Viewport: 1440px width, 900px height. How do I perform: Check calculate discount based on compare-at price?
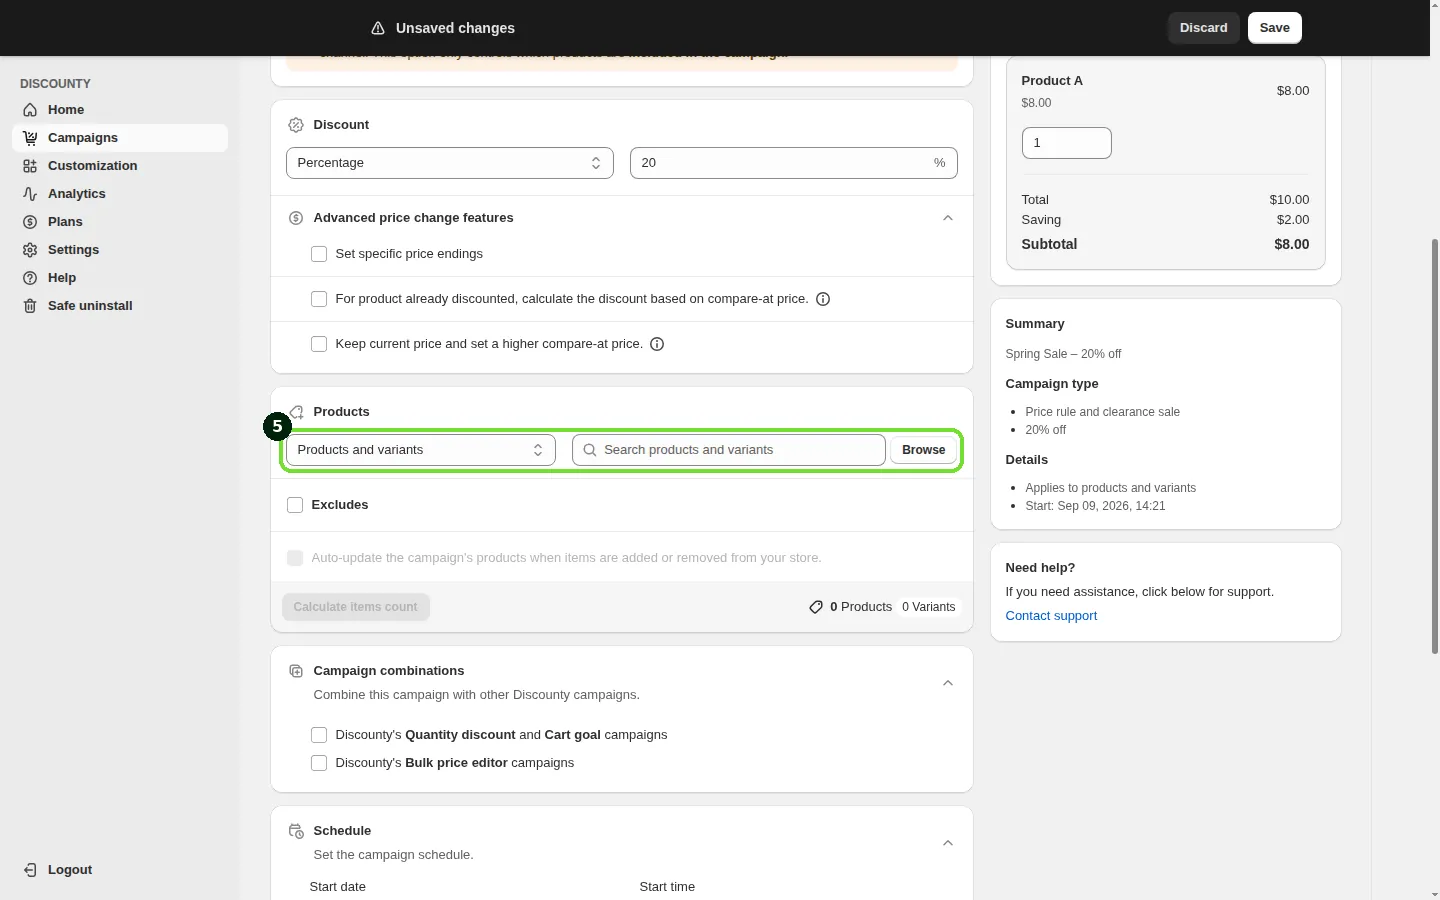click(x=319, y=299)
